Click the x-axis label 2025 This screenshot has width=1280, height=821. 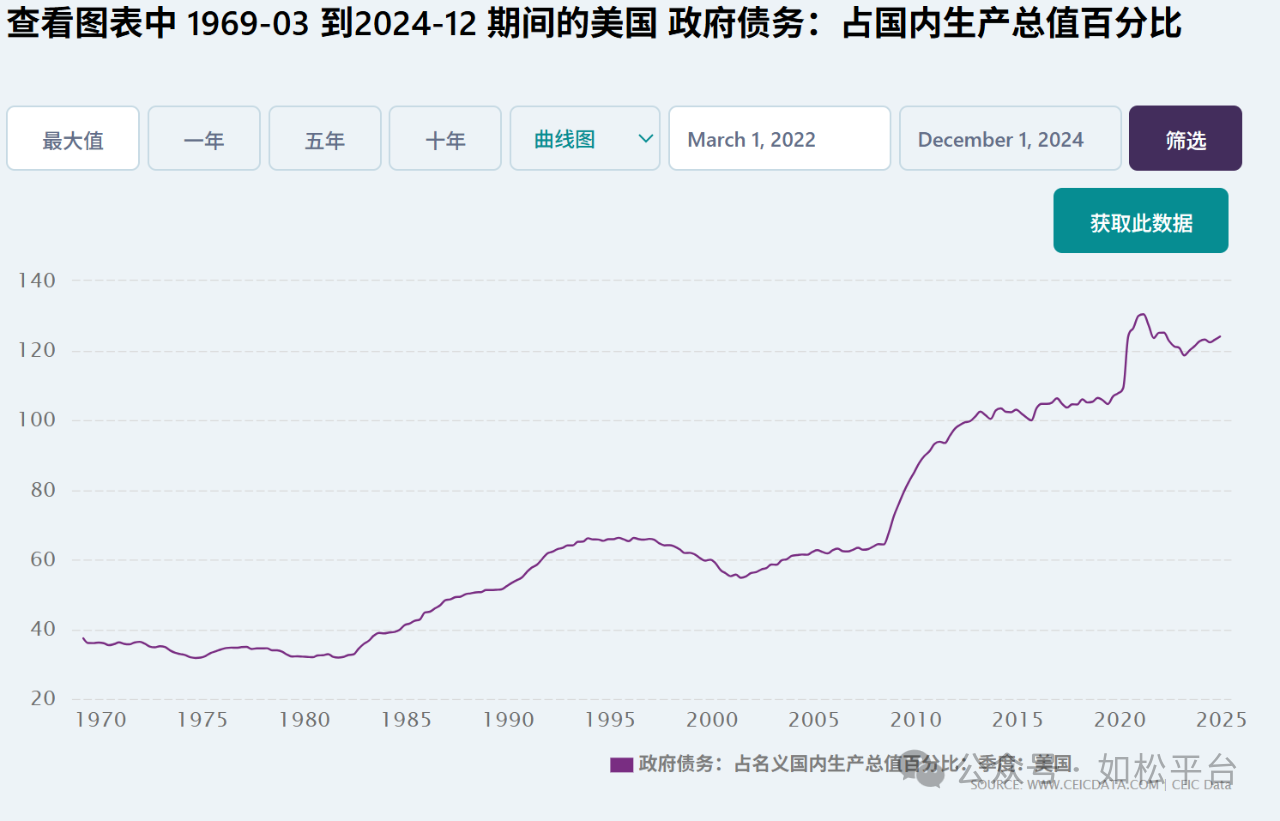coord(1221,720)
